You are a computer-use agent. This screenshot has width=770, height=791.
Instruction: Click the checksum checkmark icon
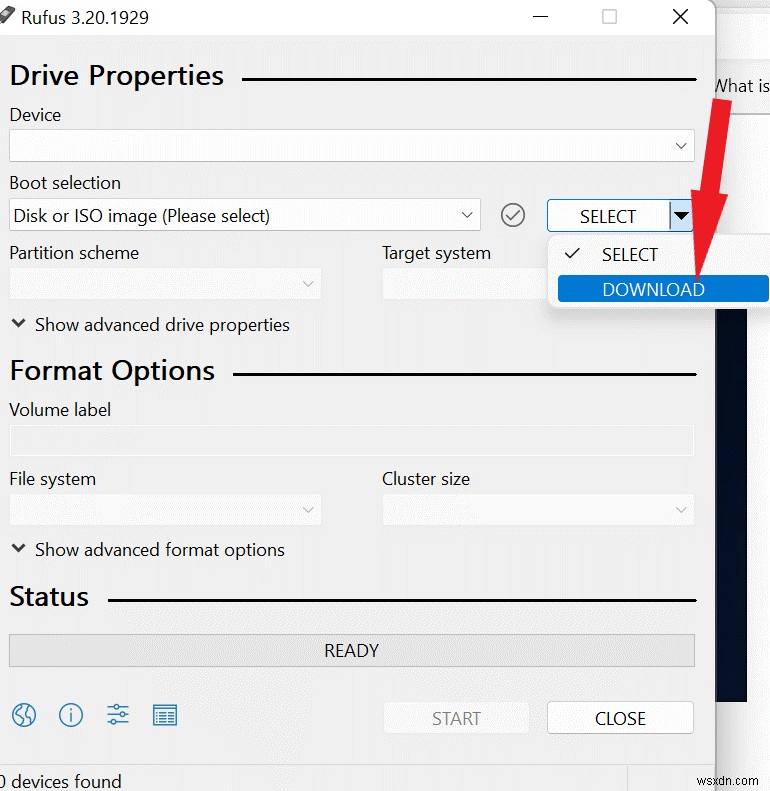tap(513, 215)
